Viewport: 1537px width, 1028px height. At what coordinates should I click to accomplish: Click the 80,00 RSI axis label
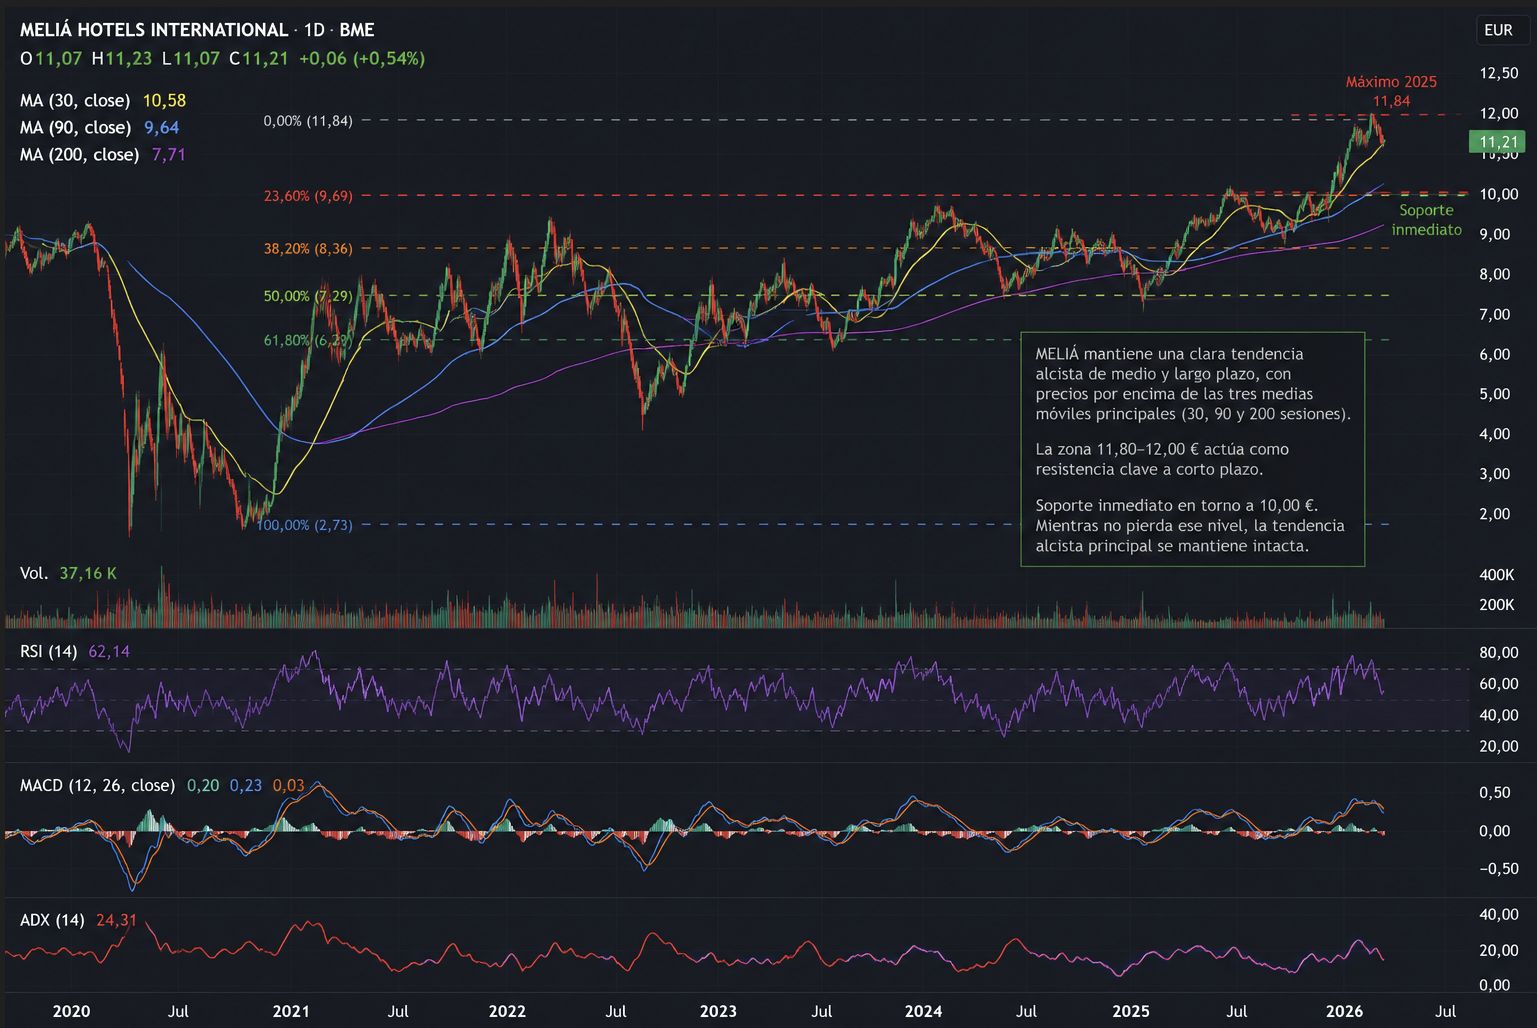tap(1498, 653)
